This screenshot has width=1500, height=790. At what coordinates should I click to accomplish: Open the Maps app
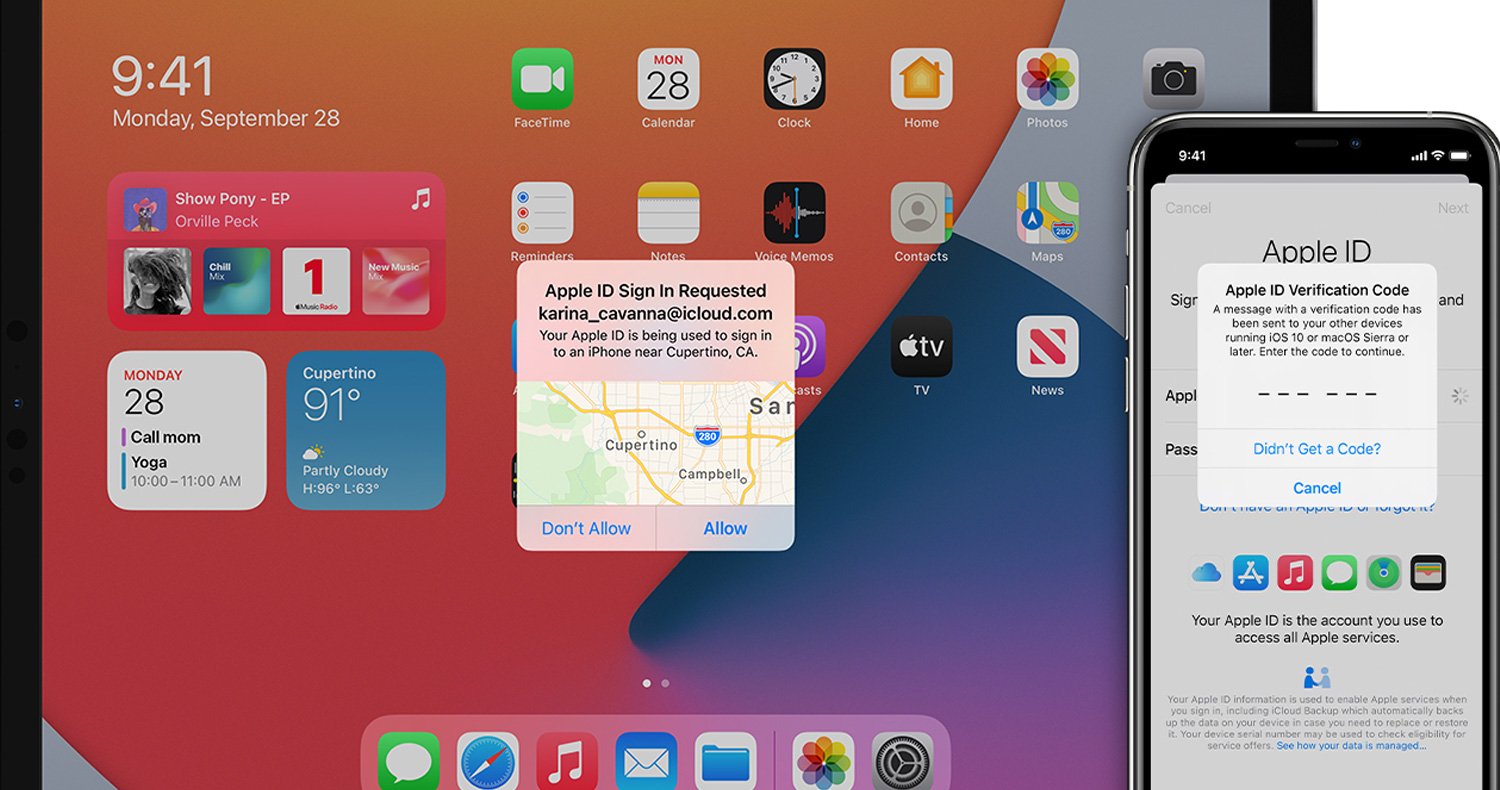pyautogui.click(x=1047, y=213)
